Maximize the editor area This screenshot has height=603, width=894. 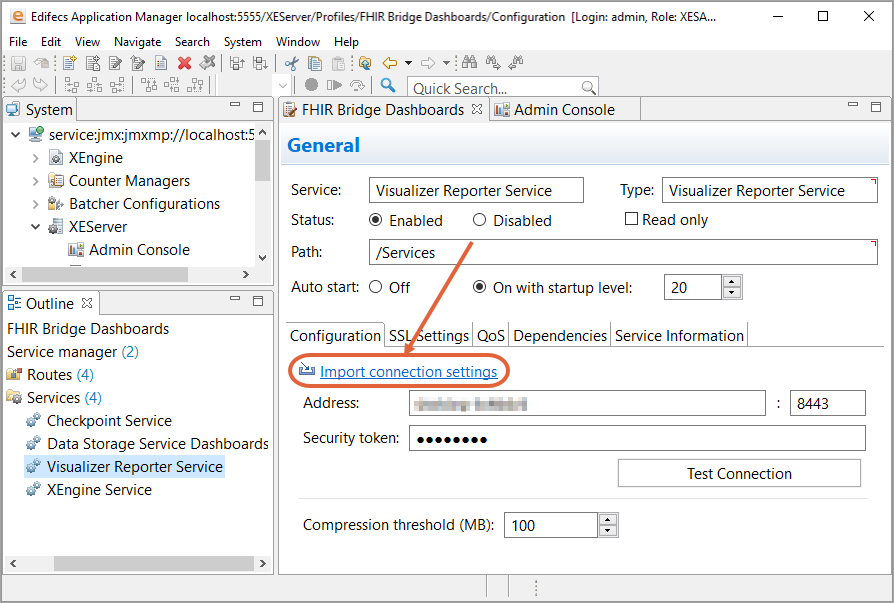click(x=876, y=107)
